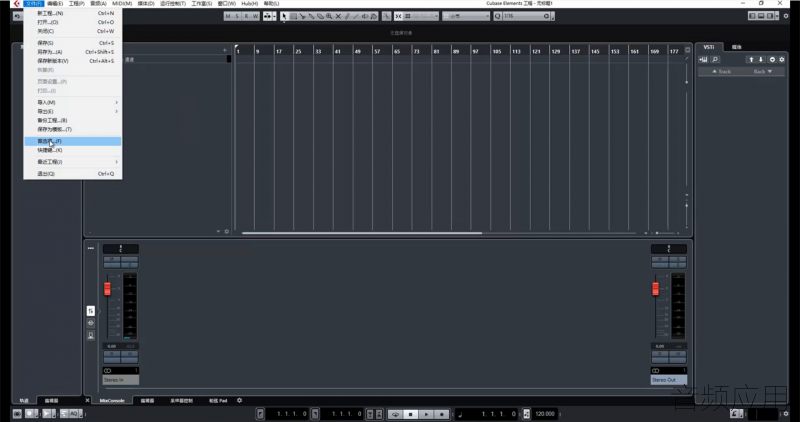Toggle the global Read R button
This screenshot has height=422, width=800.
[246, 16]
